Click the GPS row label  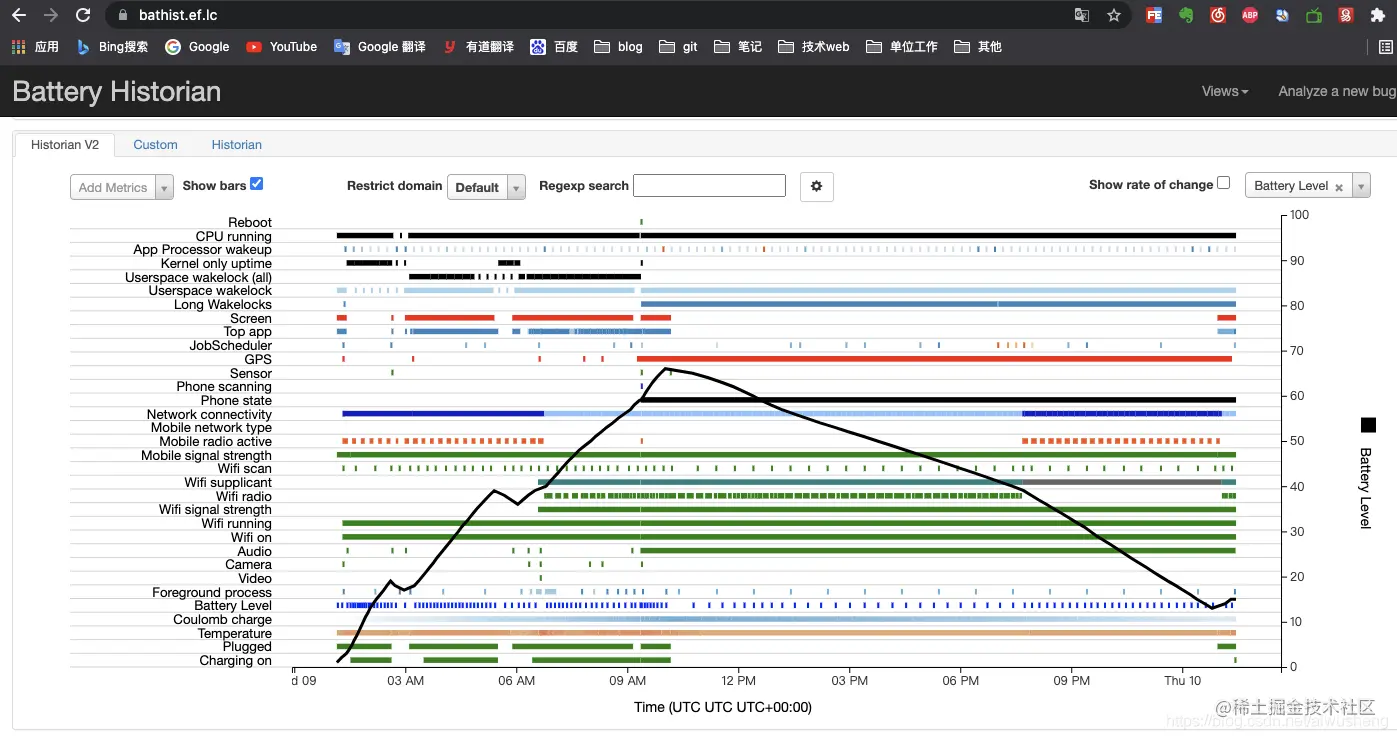[x=258, y=359]
